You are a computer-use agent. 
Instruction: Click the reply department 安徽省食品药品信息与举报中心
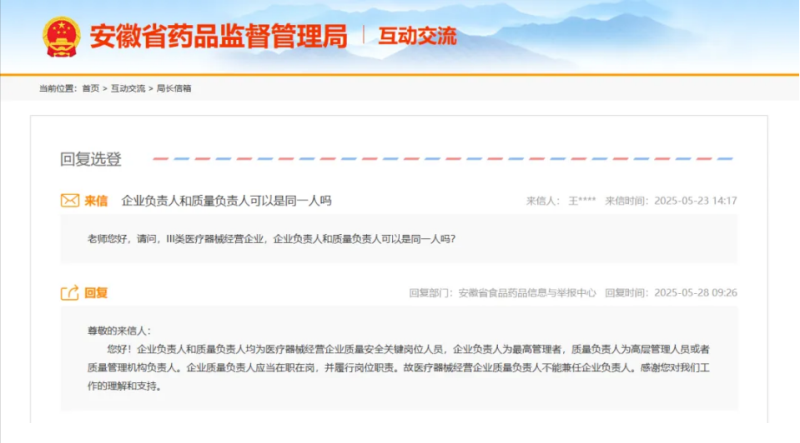(x=527, y=293)
